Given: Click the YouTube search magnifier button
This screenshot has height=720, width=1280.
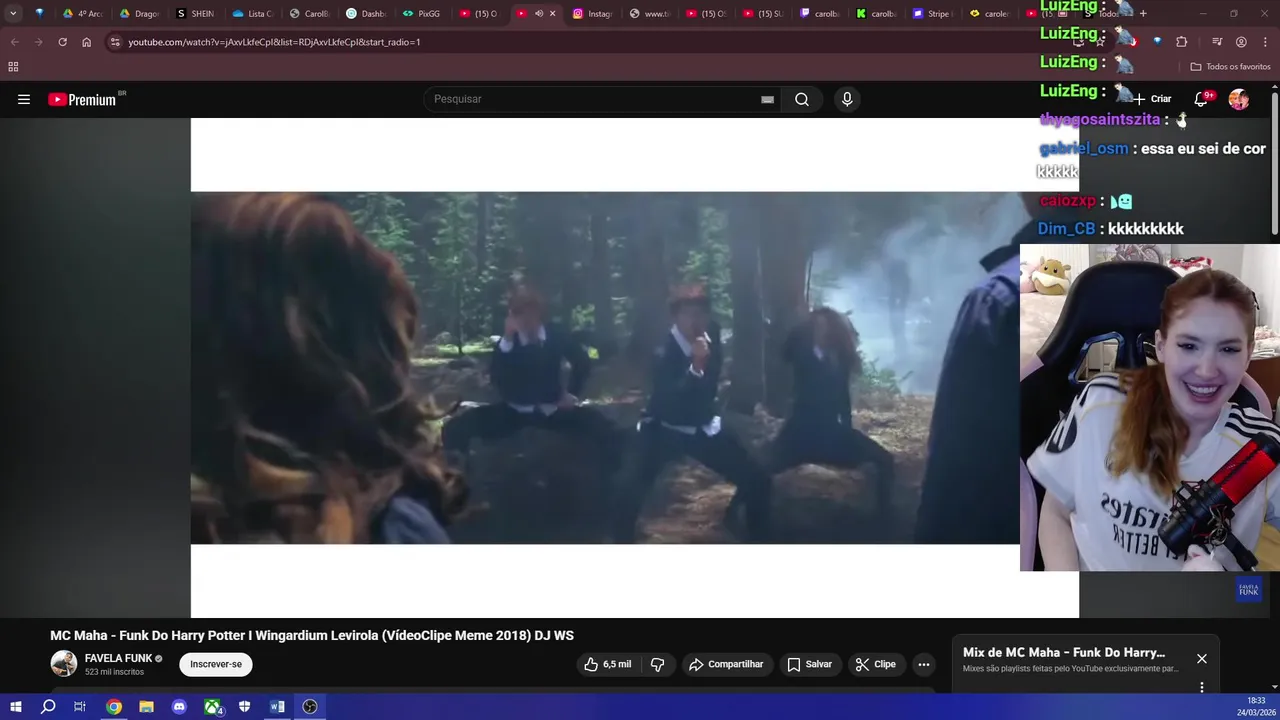Looking at the screenshot, I should click(802, 99).
